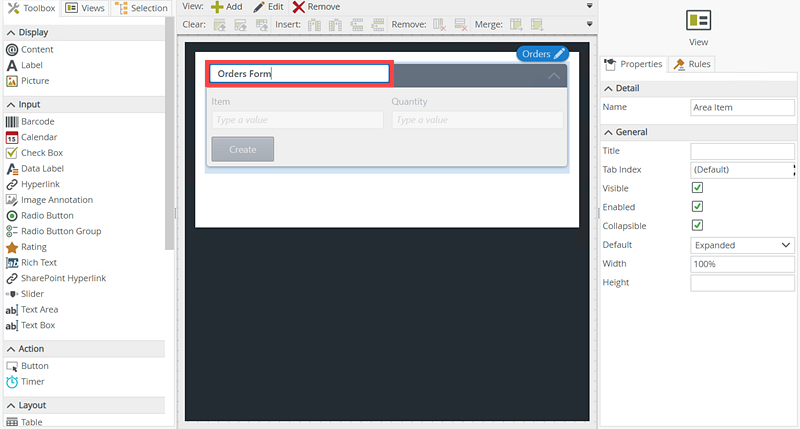Click the Merge cell right icon
The height and width of the screenshot is (429, 800).
pos(516,24)
